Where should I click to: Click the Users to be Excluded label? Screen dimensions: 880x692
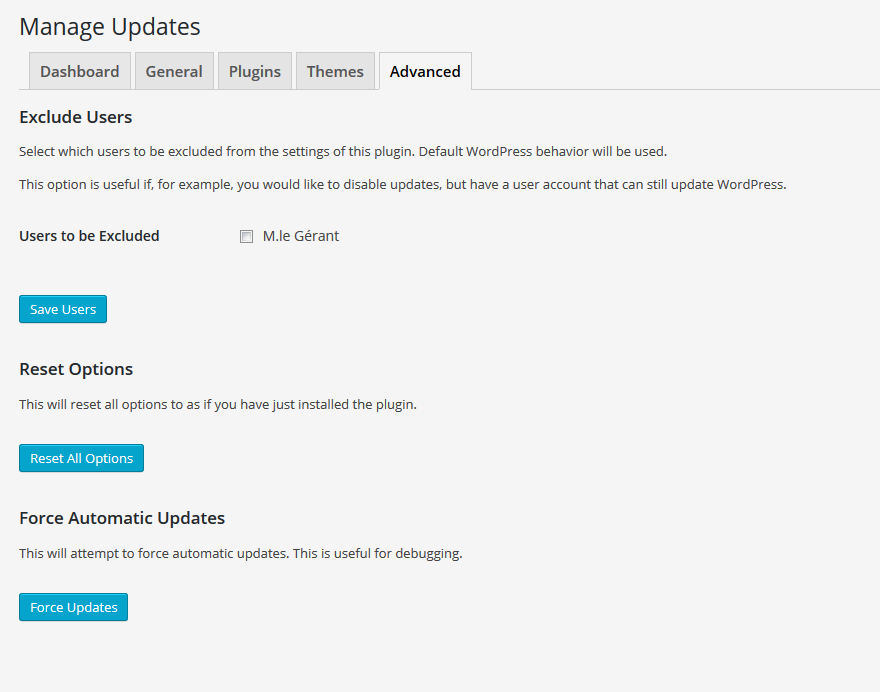pyautogui.click(x=89, y=236)
